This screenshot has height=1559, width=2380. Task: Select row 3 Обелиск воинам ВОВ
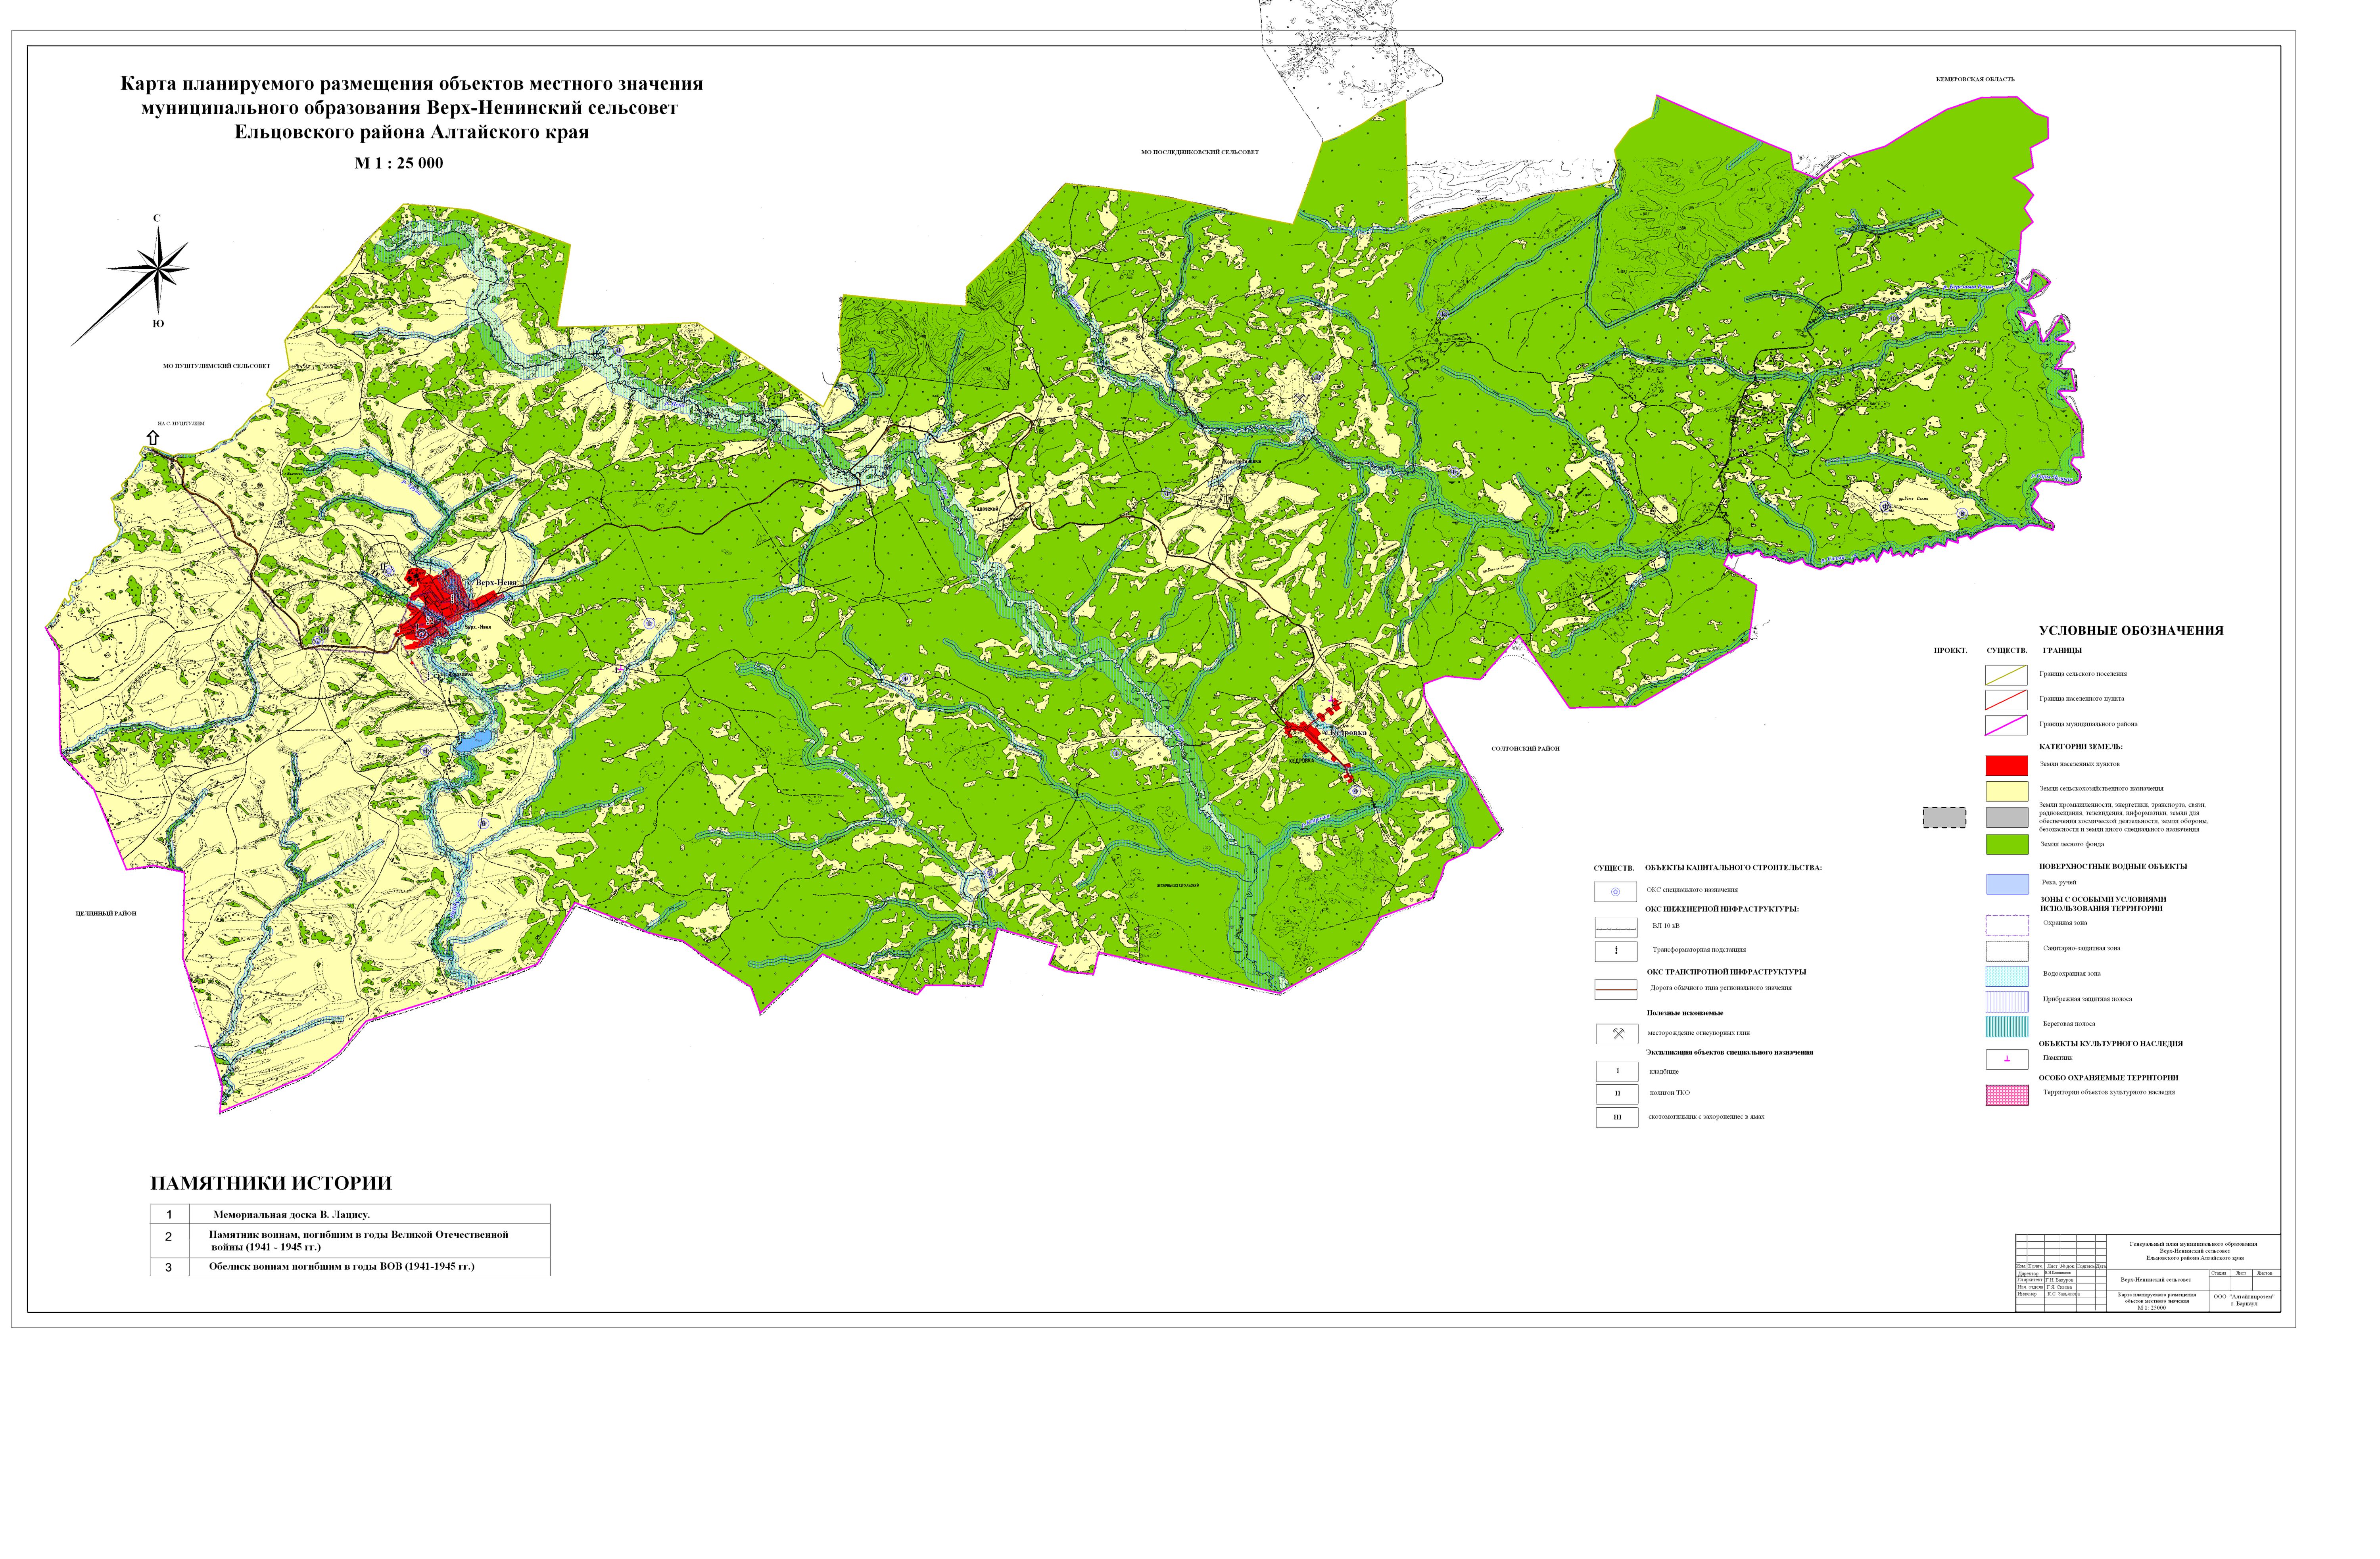pos(350,1267)
